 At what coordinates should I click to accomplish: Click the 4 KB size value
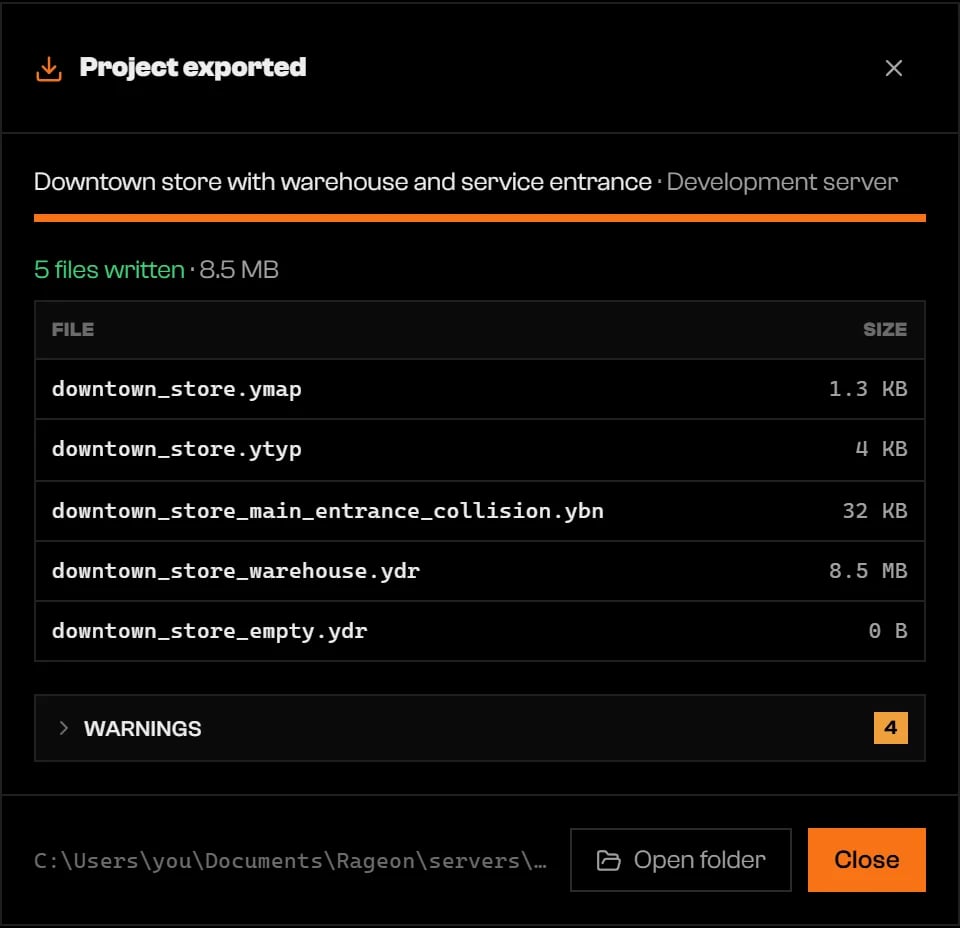881,449
